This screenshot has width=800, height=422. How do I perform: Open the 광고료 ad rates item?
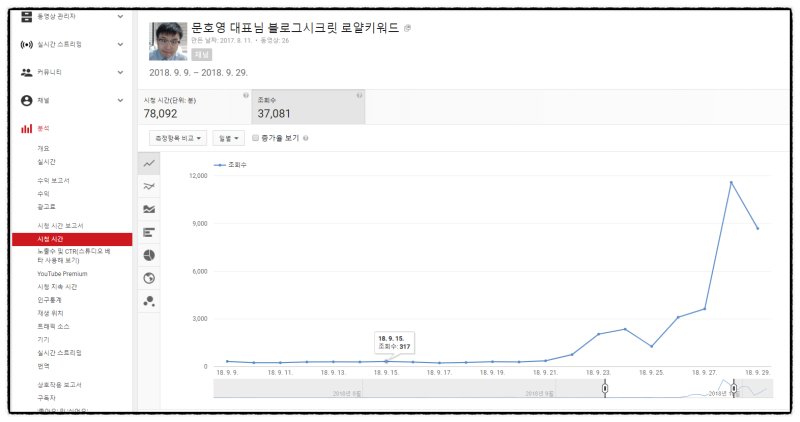(46, 207)
